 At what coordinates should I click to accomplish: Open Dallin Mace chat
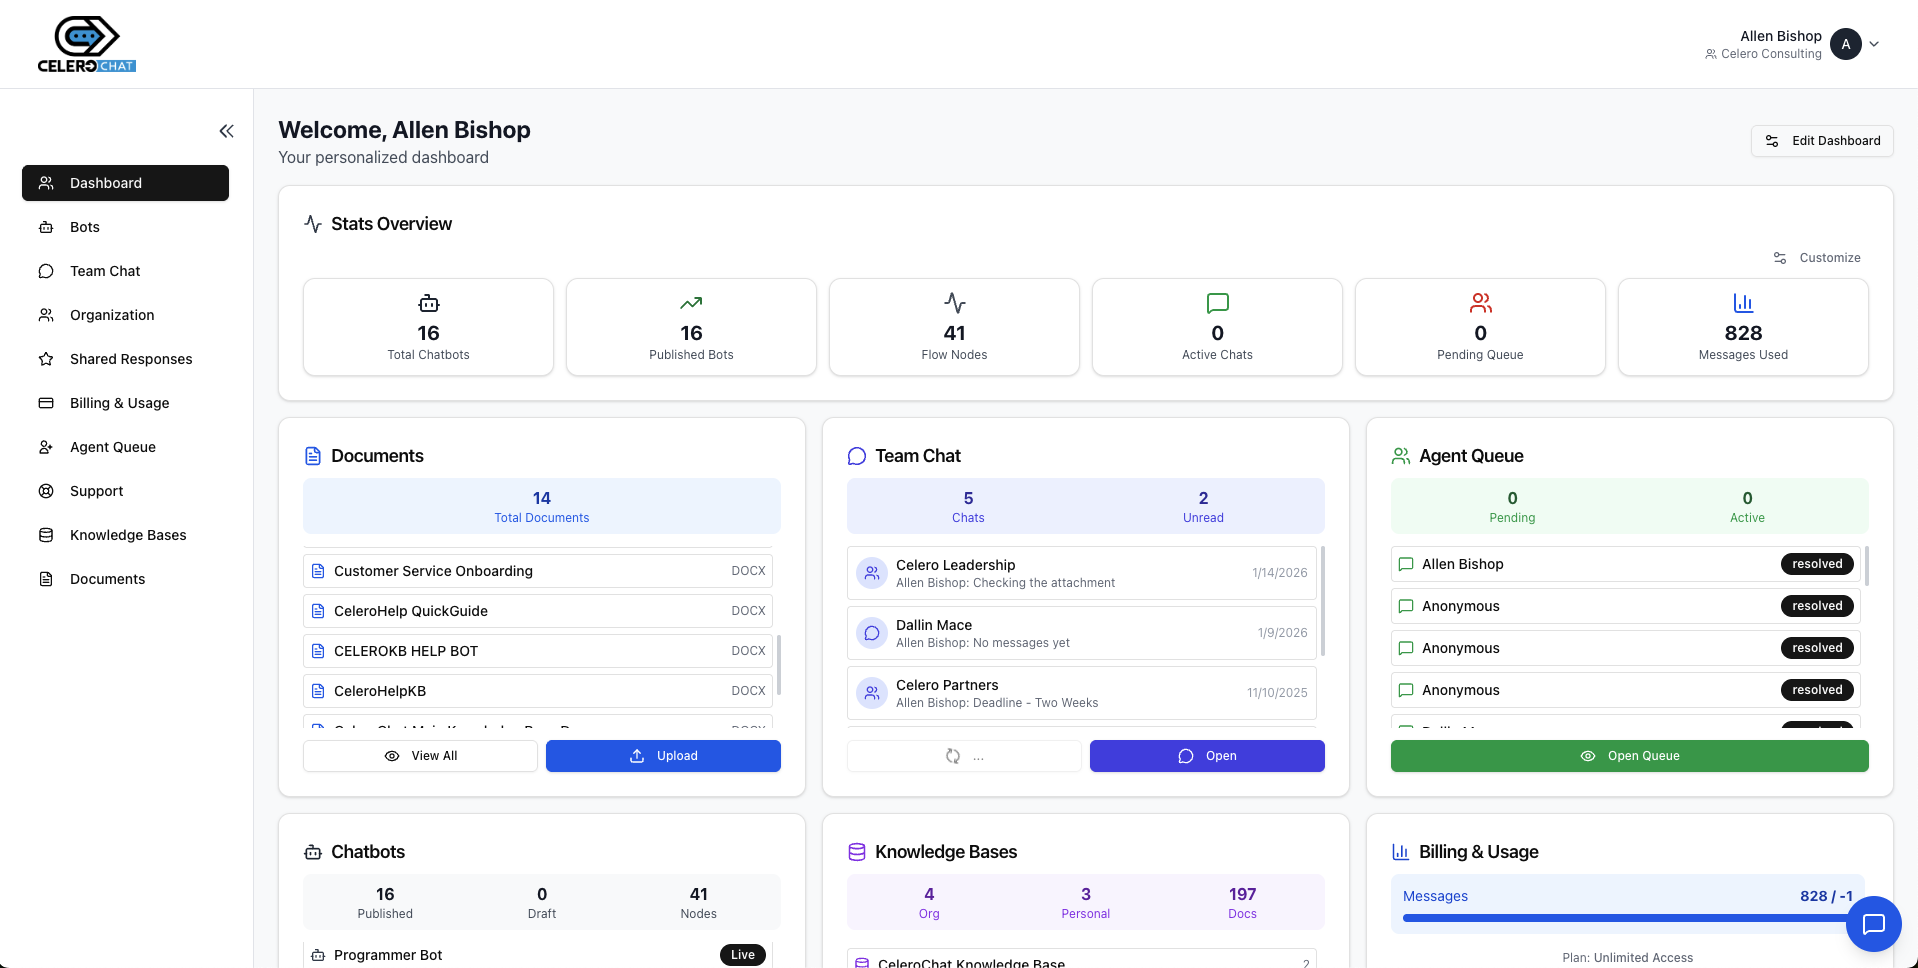(1082, 633)
